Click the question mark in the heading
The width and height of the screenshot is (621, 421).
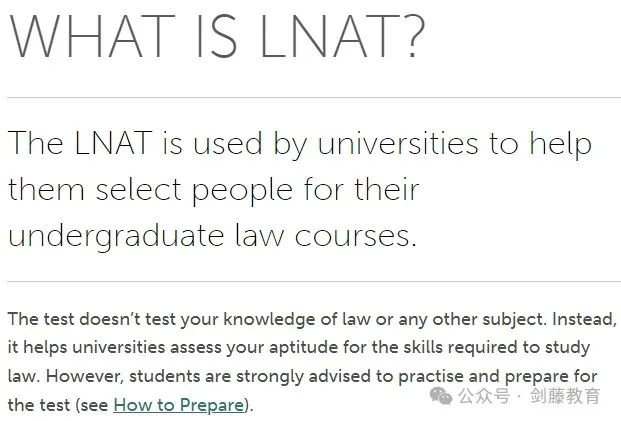point(413,36)
